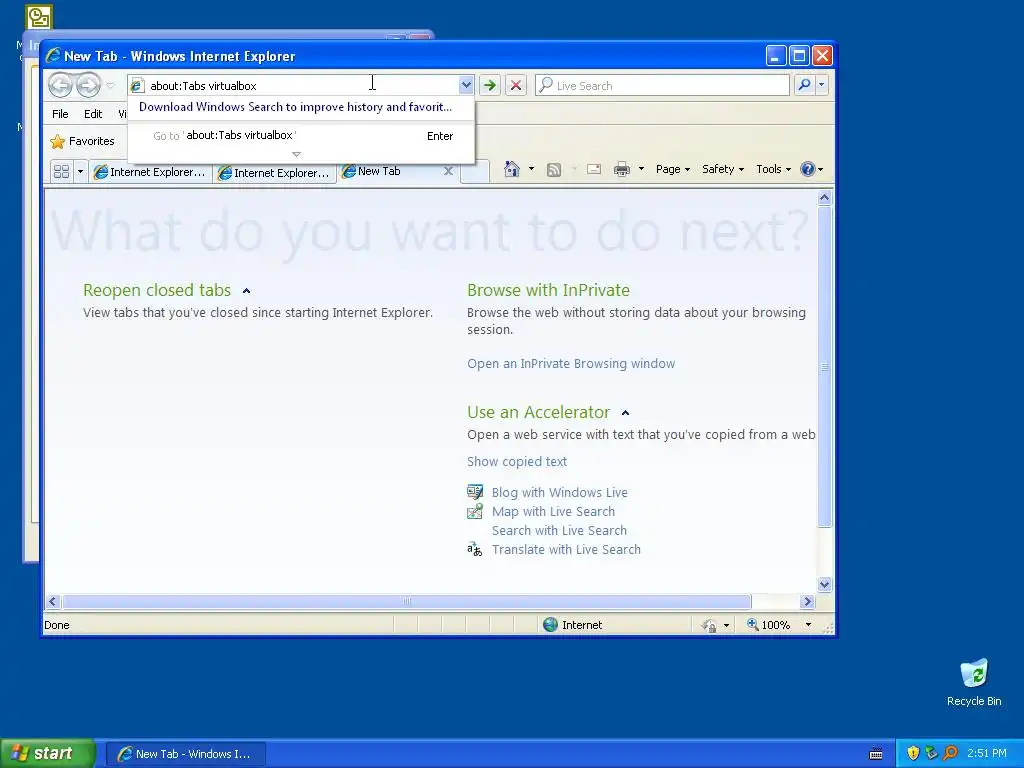Open the Tab List dropdown arrow
This screenshot has height=768, width=1024.
tap(80, 172)
